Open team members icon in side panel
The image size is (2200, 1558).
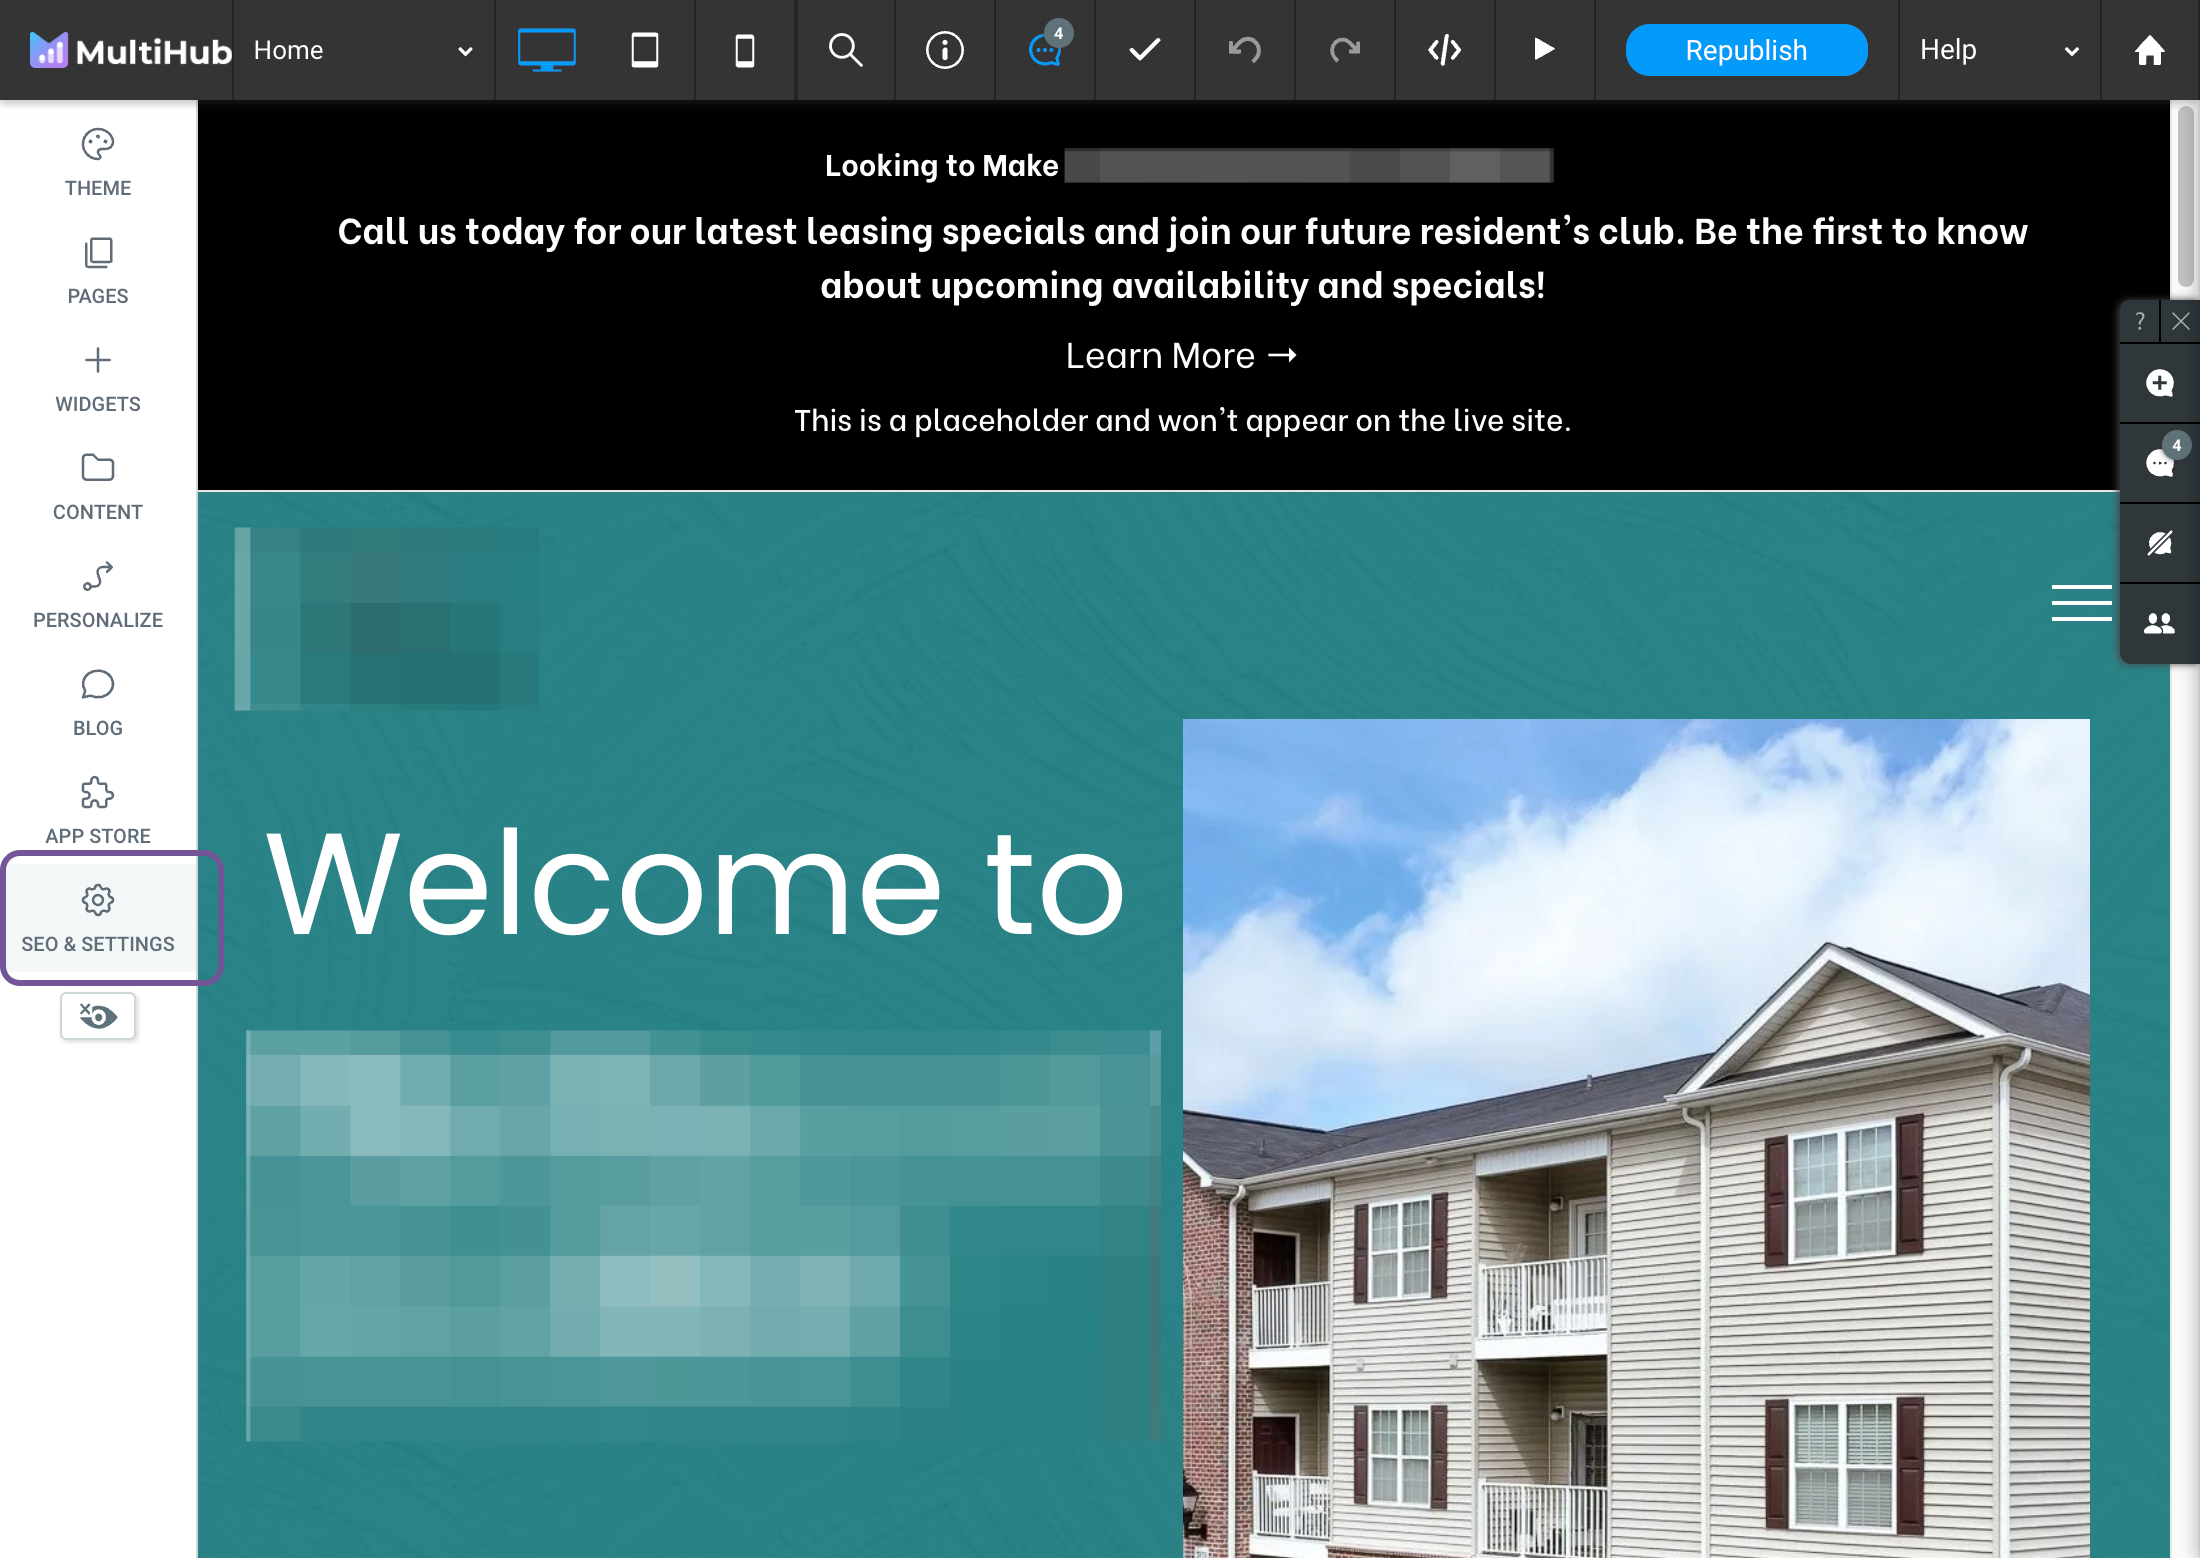(x=2160, y=623)
